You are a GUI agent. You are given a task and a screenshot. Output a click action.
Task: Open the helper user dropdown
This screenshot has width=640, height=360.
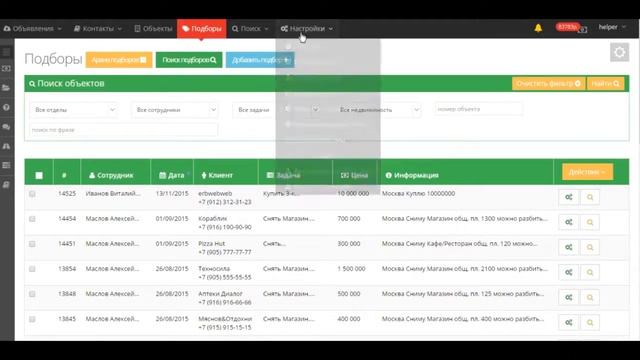(x=612, y=27)
